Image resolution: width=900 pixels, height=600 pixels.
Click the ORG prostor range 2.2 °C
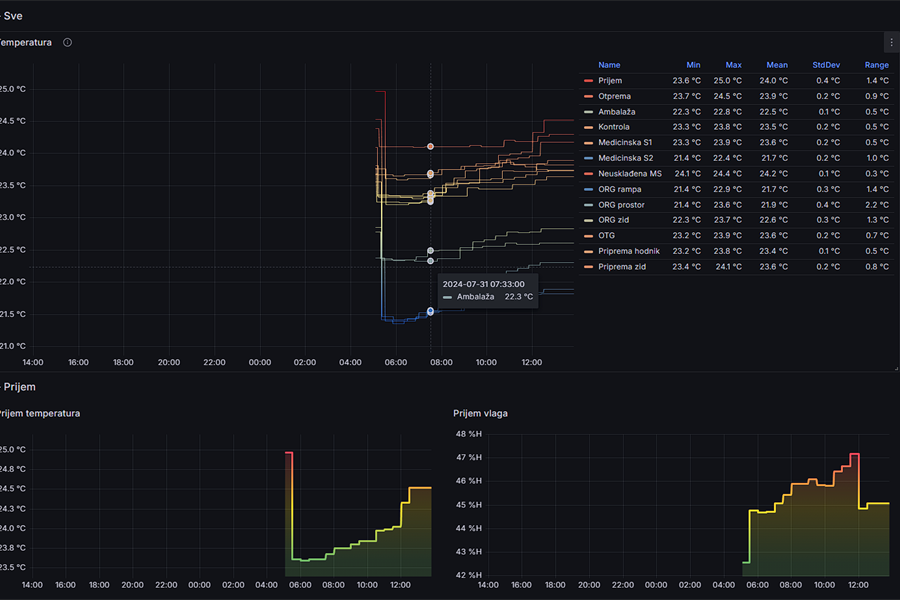(877, 205)
